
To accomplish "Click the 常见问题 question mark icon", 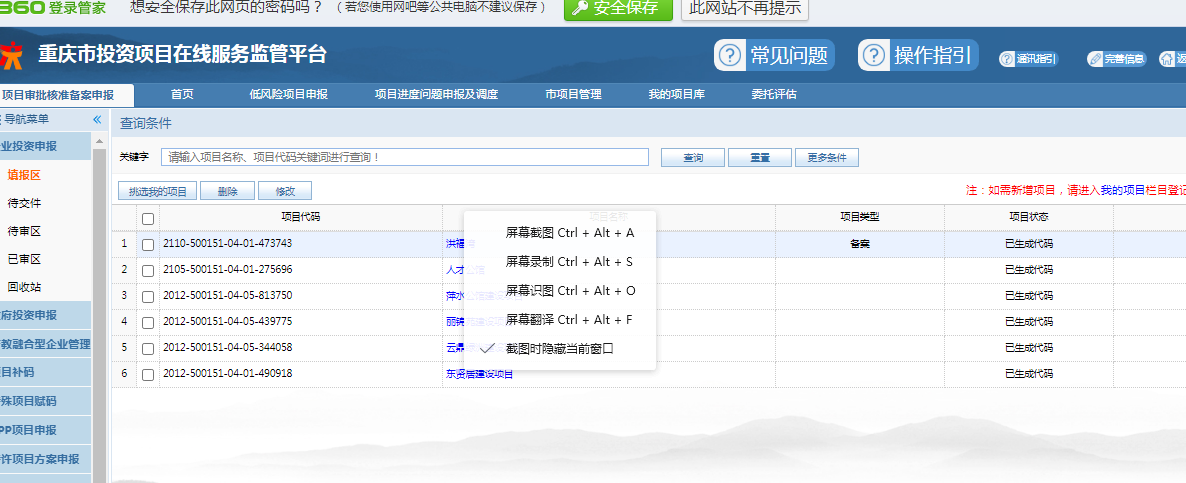I will pyautogui.click(x=731, y=55).
